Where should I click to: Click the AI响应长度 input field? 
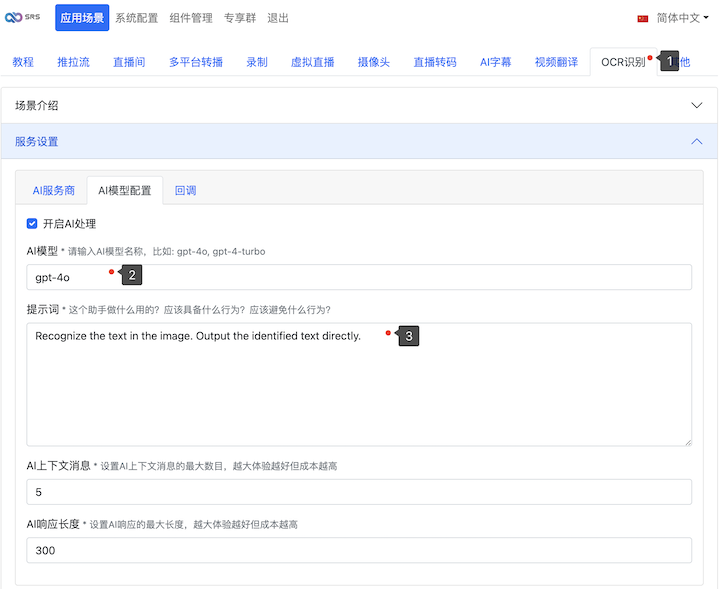point(359,551)
